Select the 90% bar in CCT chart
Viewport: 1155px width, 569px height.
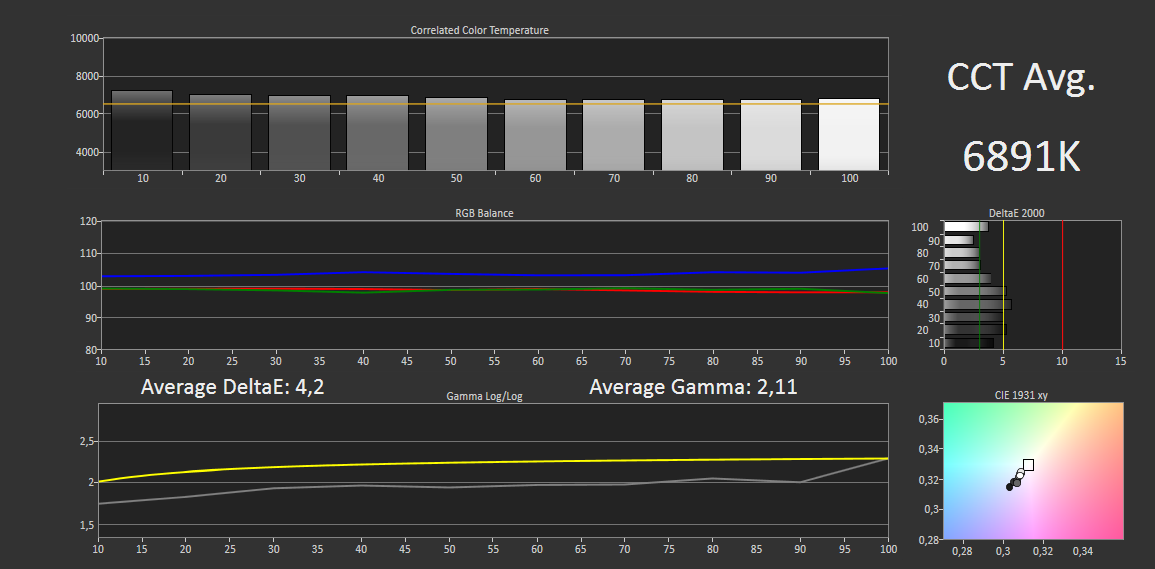[771, 135]
